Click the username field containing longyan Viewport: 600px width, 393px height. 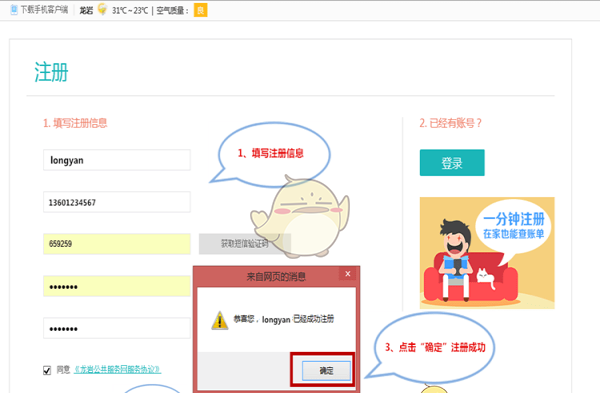pos(117,160)
